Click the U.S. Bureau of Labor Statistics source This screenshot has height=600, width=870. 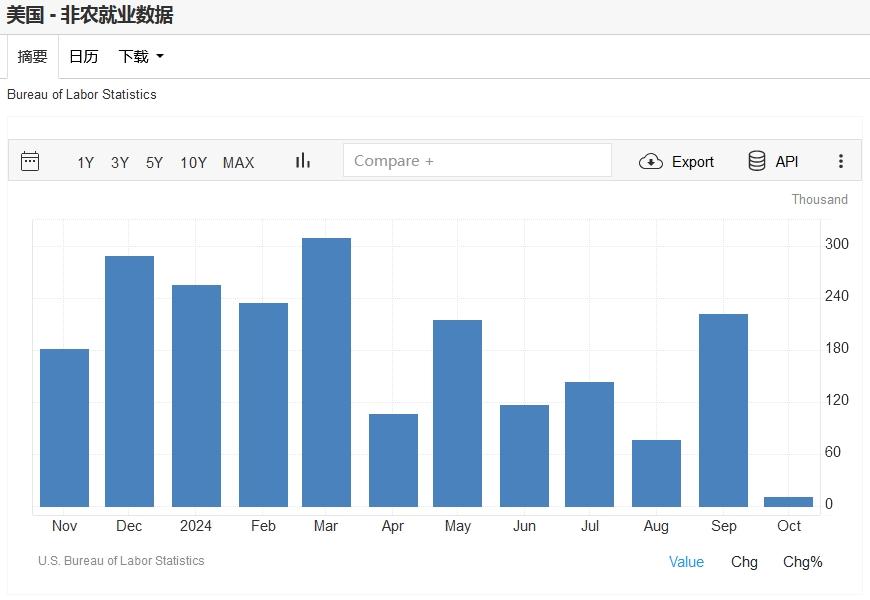pyautogui.click(x=121, y=561)
